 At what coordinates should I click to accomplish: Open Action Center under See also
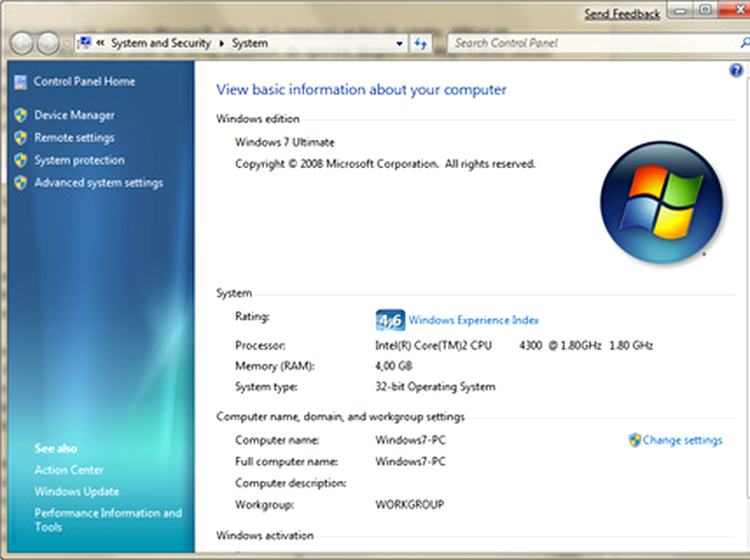click(69, 470)
